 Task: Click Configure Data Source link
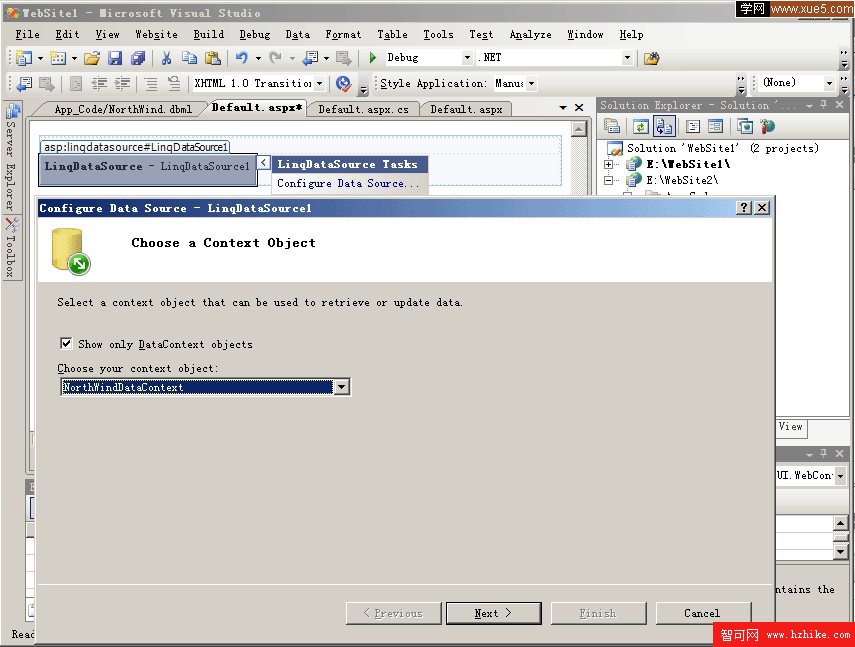coord(348,183)
